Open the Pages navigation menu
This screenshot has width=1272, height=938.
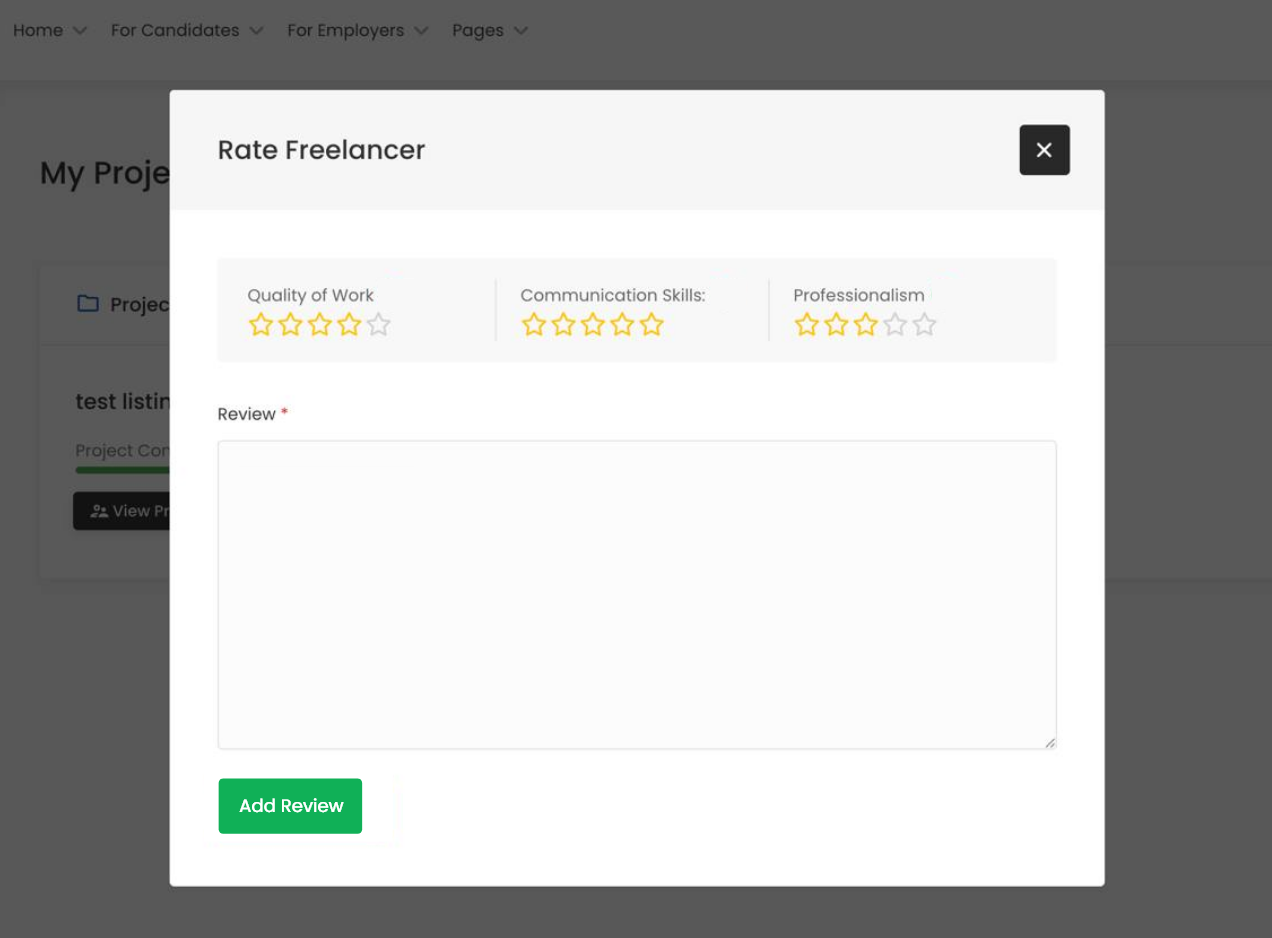489,31
